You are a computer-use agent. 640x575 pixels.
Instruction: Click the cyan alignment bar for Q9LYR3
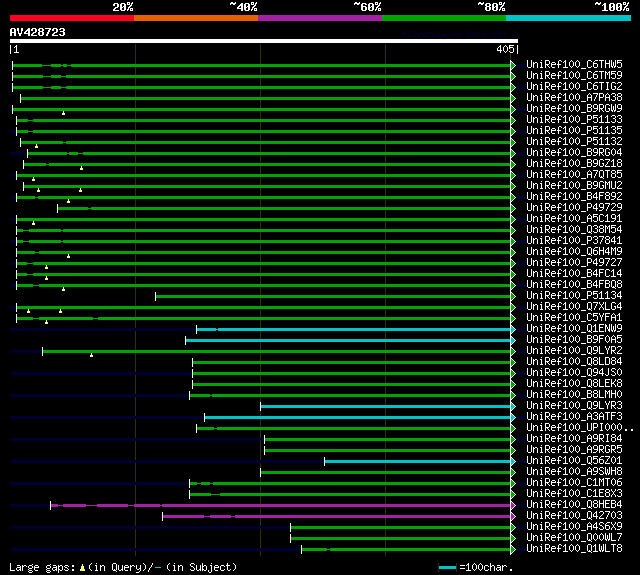[386, 406]
